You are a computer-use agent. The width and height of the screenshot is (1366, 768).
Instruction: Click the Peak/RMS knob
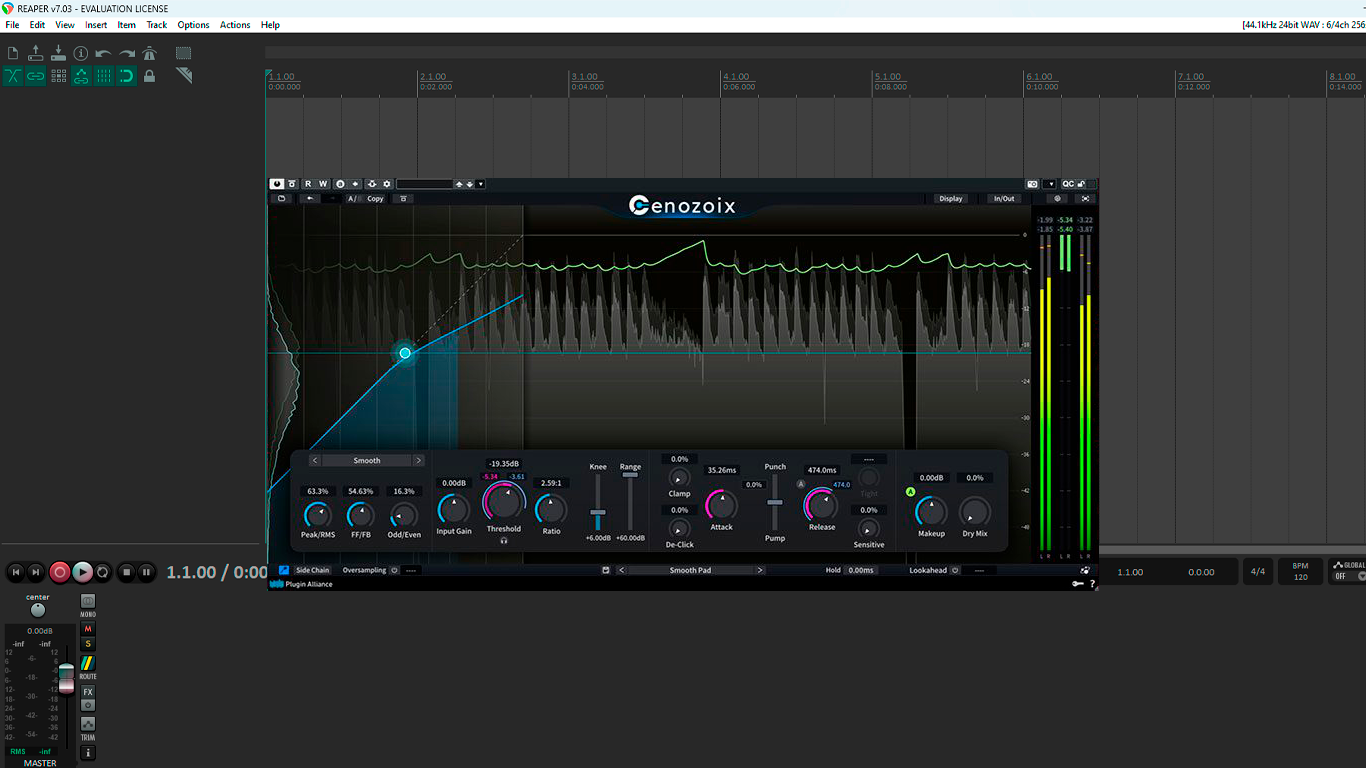tap(318, 515)
